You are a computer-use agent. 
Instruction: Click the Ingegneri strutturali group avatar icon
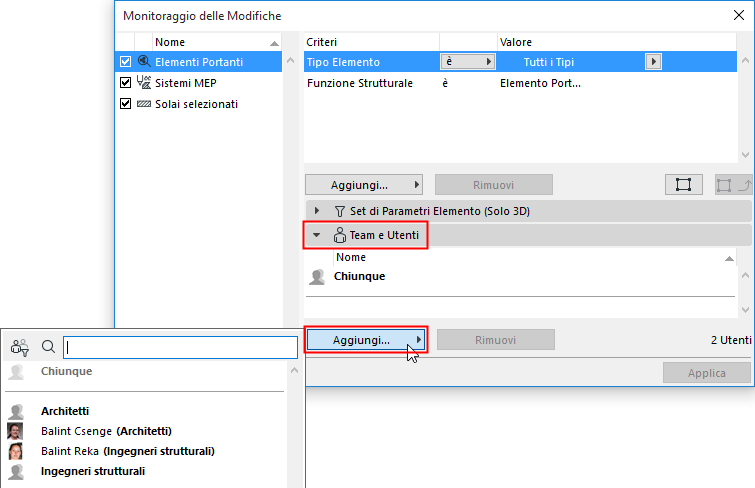[x=16, y=472]
